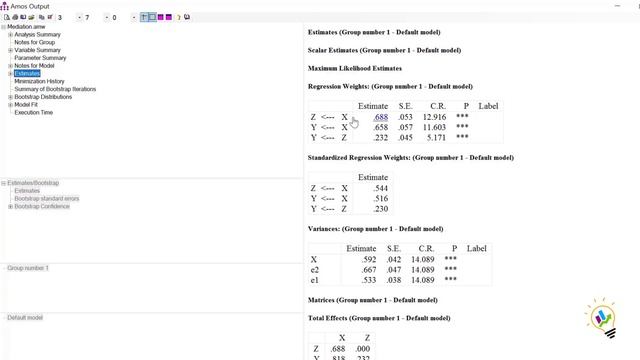The image size is (640, 360).
Task: Click the Total Effects heading
Action: [379, 318]
